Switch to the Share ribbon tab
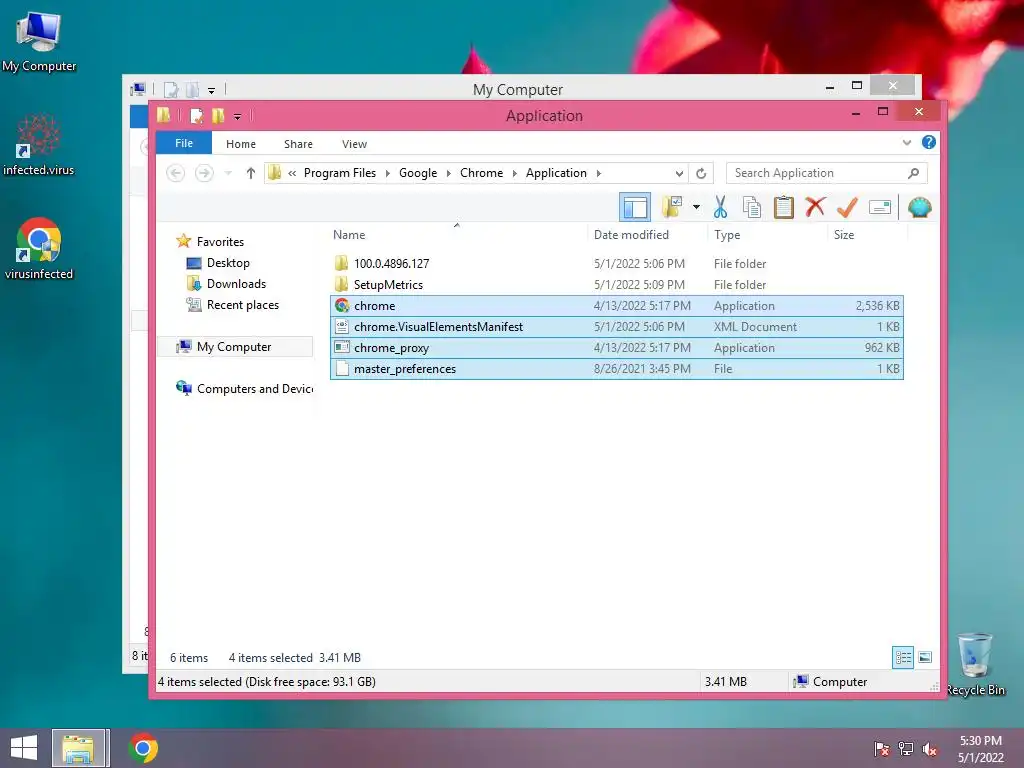Viewport: 1024px width, 768px height. [298, 144]
